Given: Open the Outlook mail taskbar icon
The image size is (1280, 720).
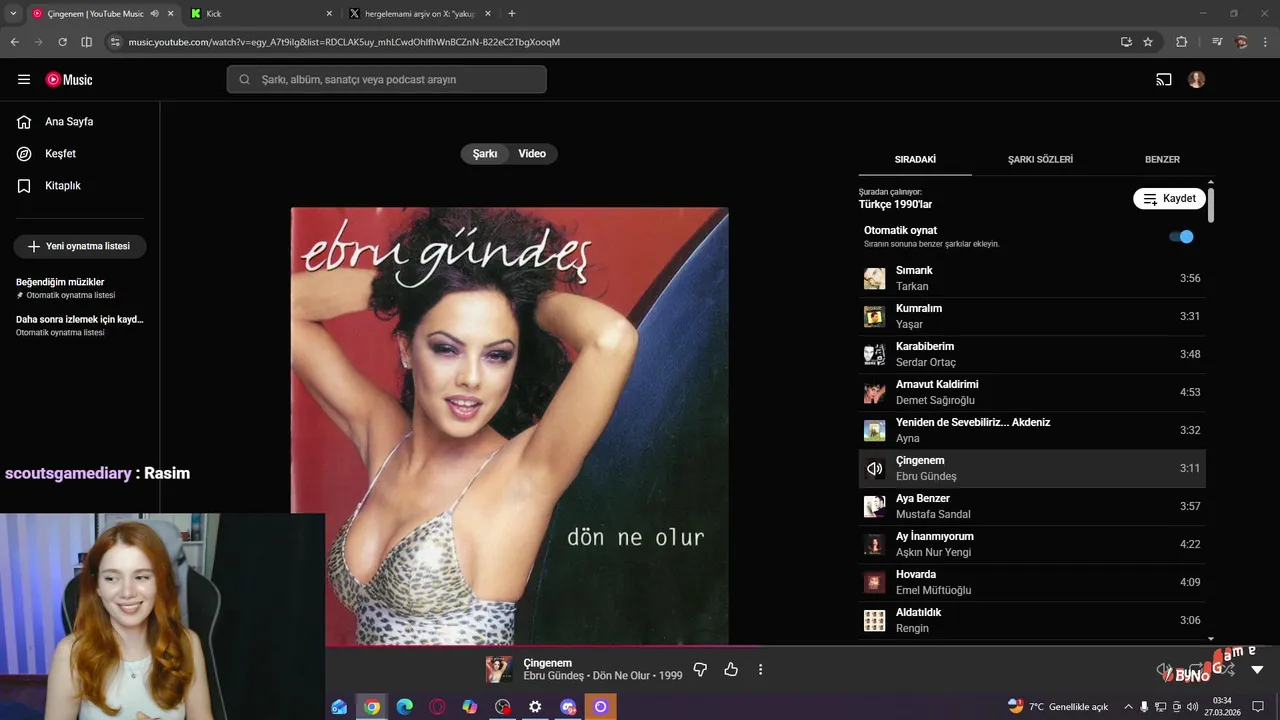Looking at the screenshot, I should [339, 707].
